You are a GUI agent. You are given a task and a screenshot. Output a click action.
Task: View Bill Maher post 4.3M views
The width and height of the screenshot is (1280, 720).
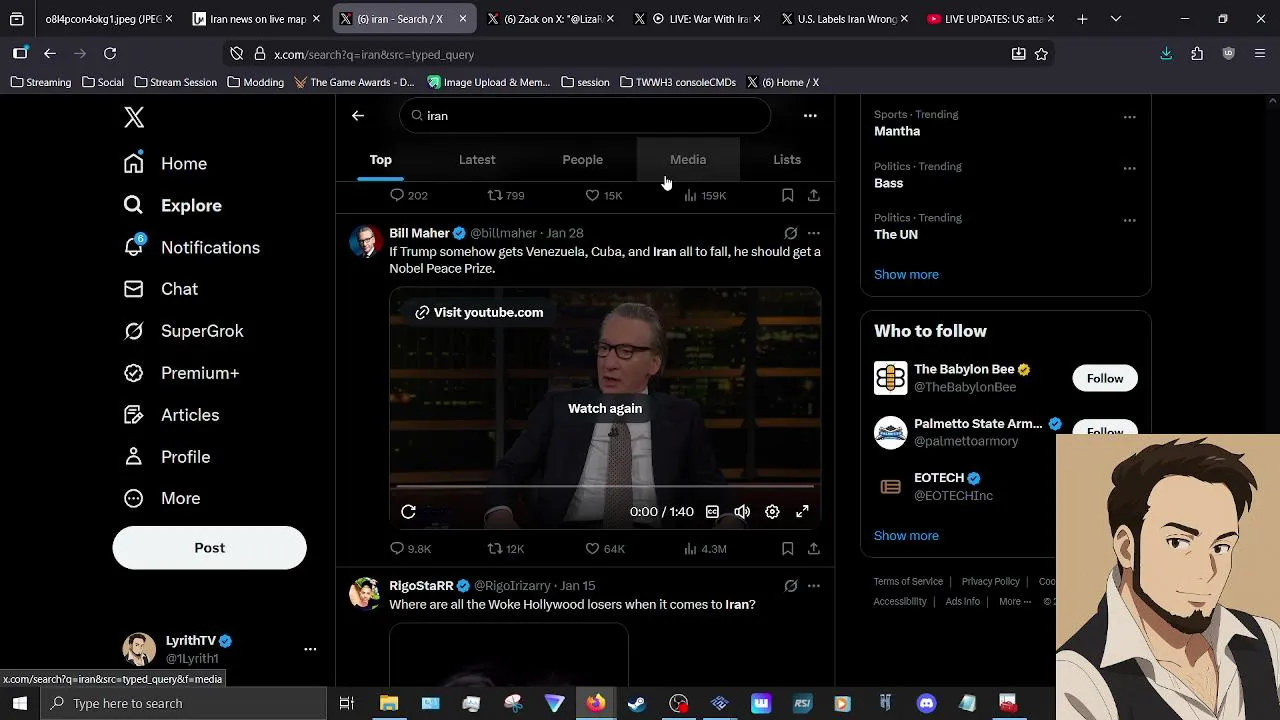(704, 549)
